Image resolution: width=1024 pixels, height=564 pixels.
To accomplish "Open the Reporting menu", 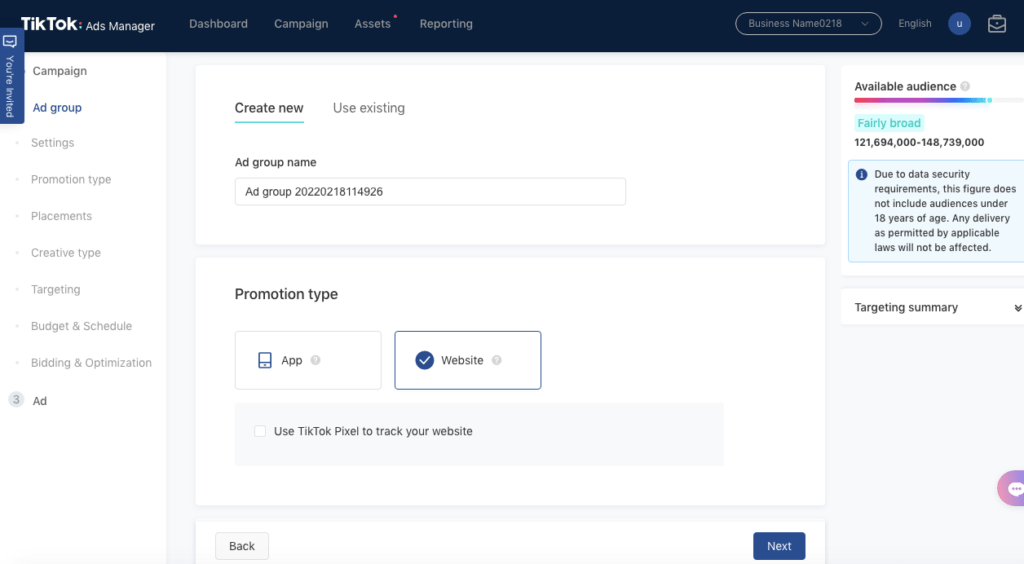I will click(446, 24).
